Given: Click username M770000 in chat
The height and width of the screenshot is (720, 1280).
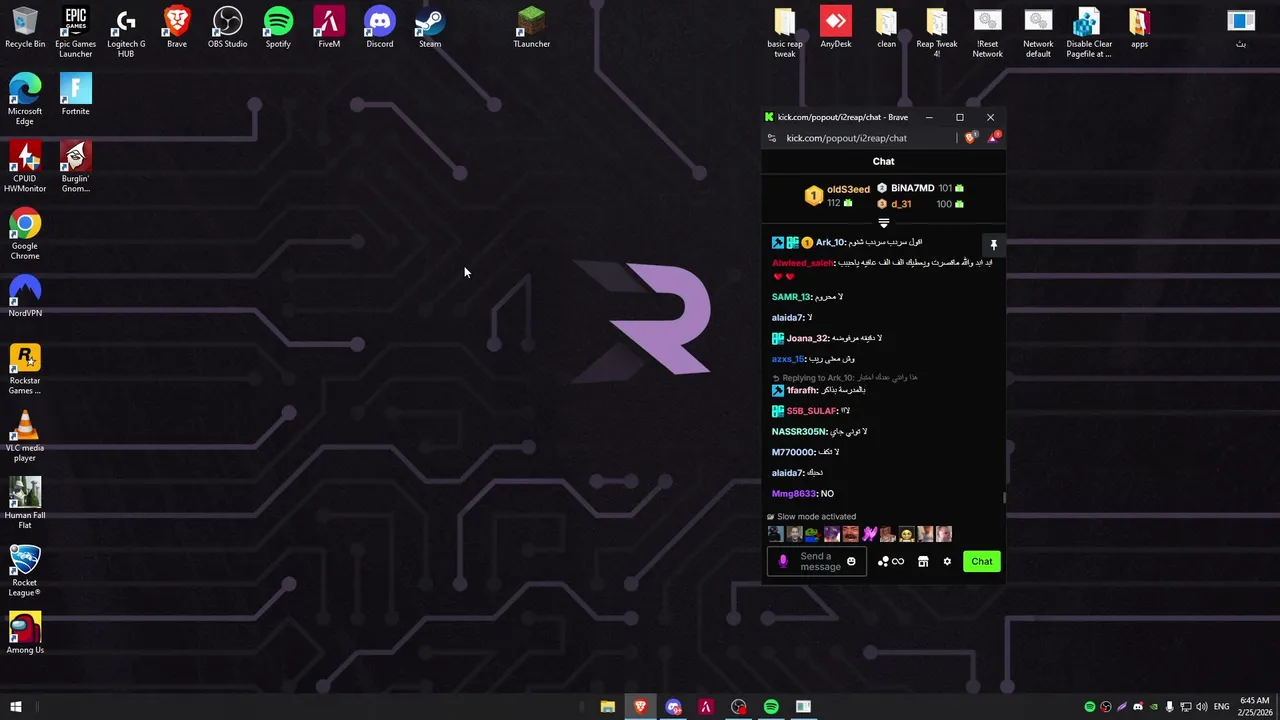Looking at the screenshot, I should coord(793,453).
